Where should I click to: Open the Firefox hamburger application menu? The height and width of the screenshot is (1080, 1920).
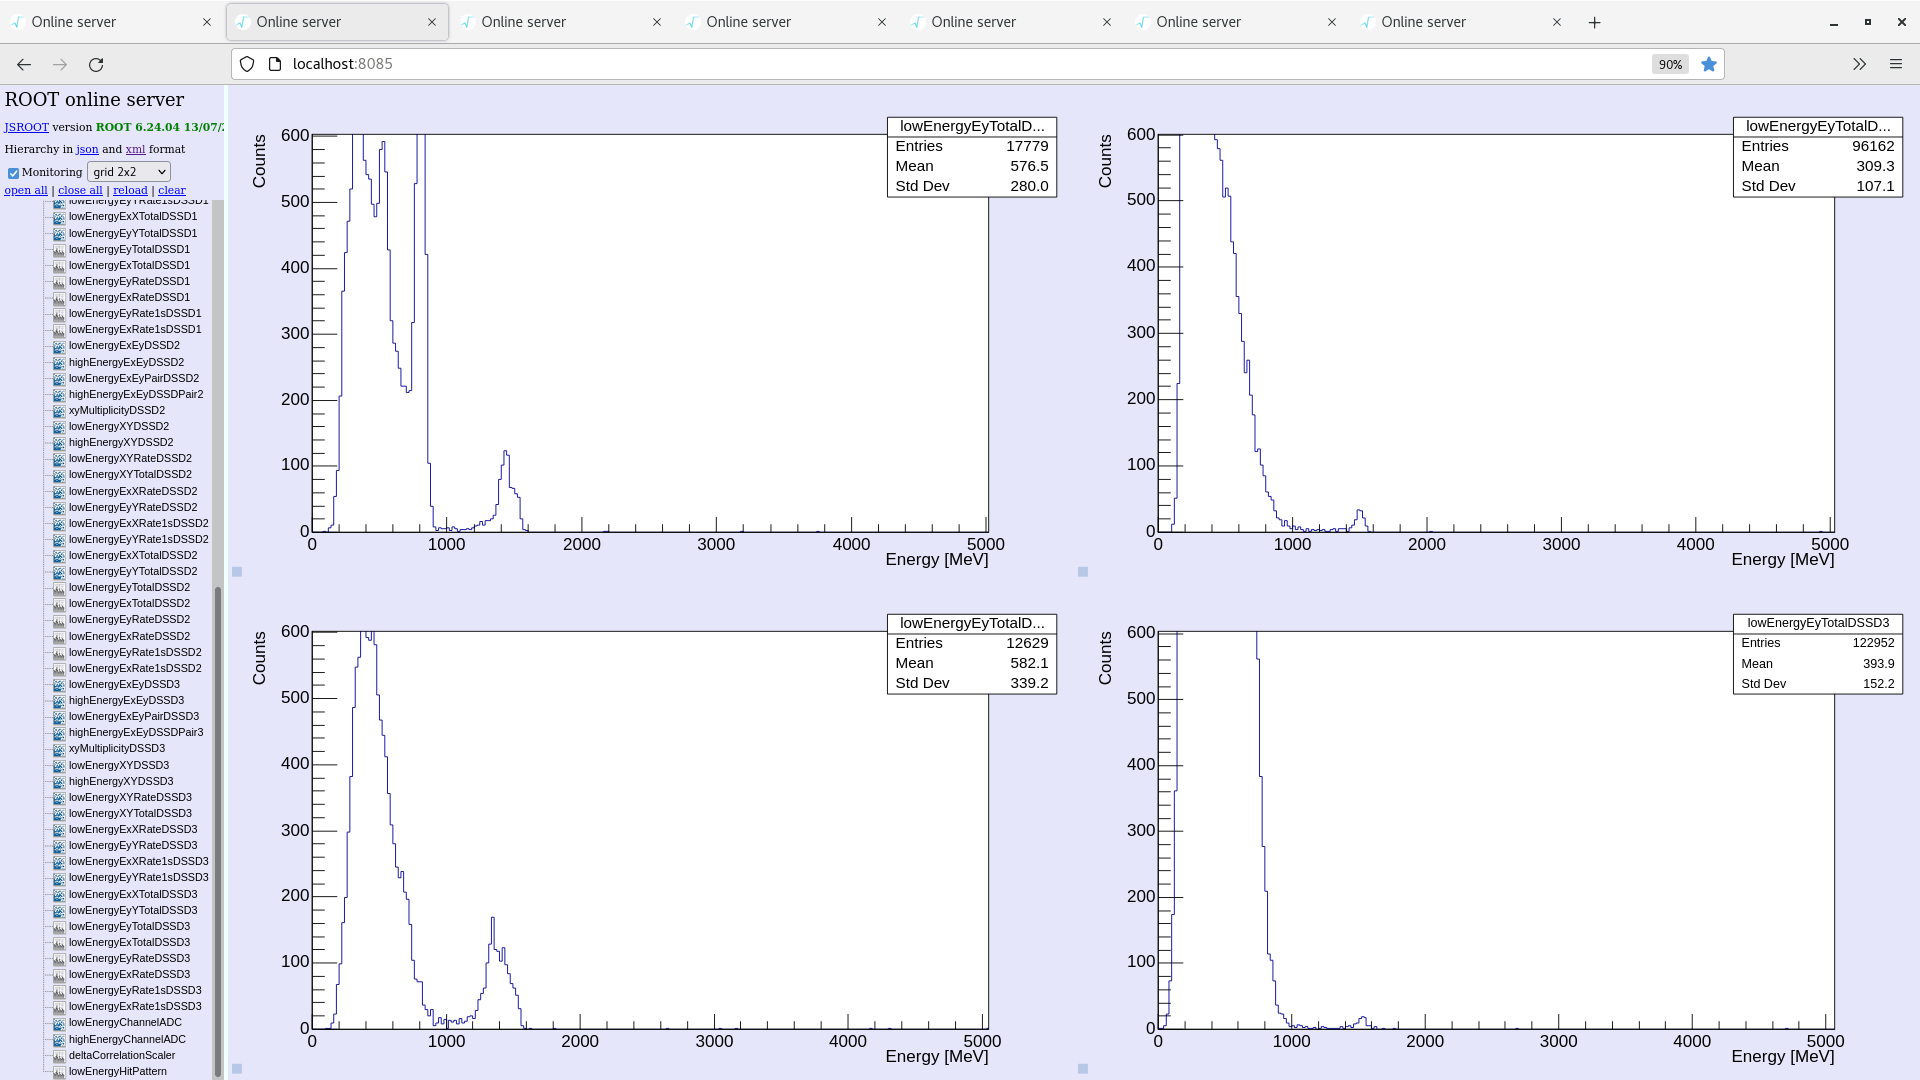coord(1895,64)
